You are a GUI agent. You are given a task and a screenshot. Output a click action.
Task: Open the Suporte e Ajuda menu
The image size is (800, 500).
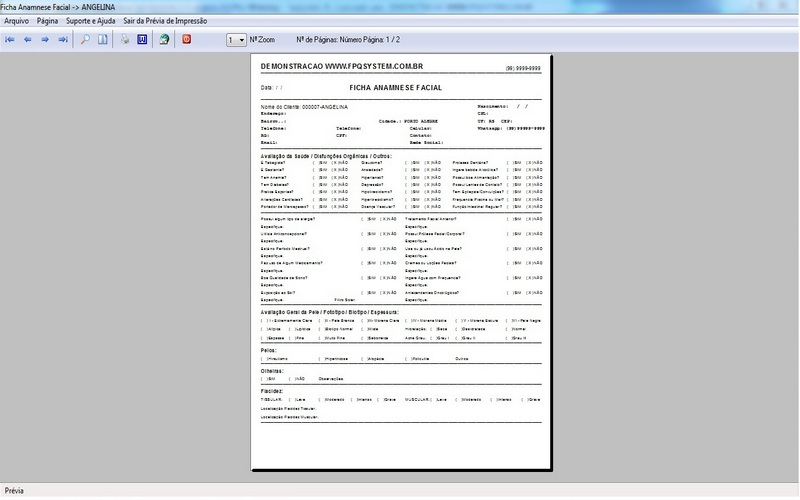click(91, 21)
